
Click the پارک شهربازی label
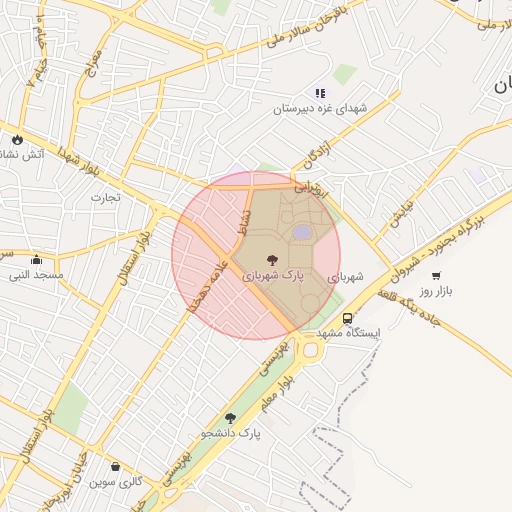pyautogui.click(x=273, y=276)
